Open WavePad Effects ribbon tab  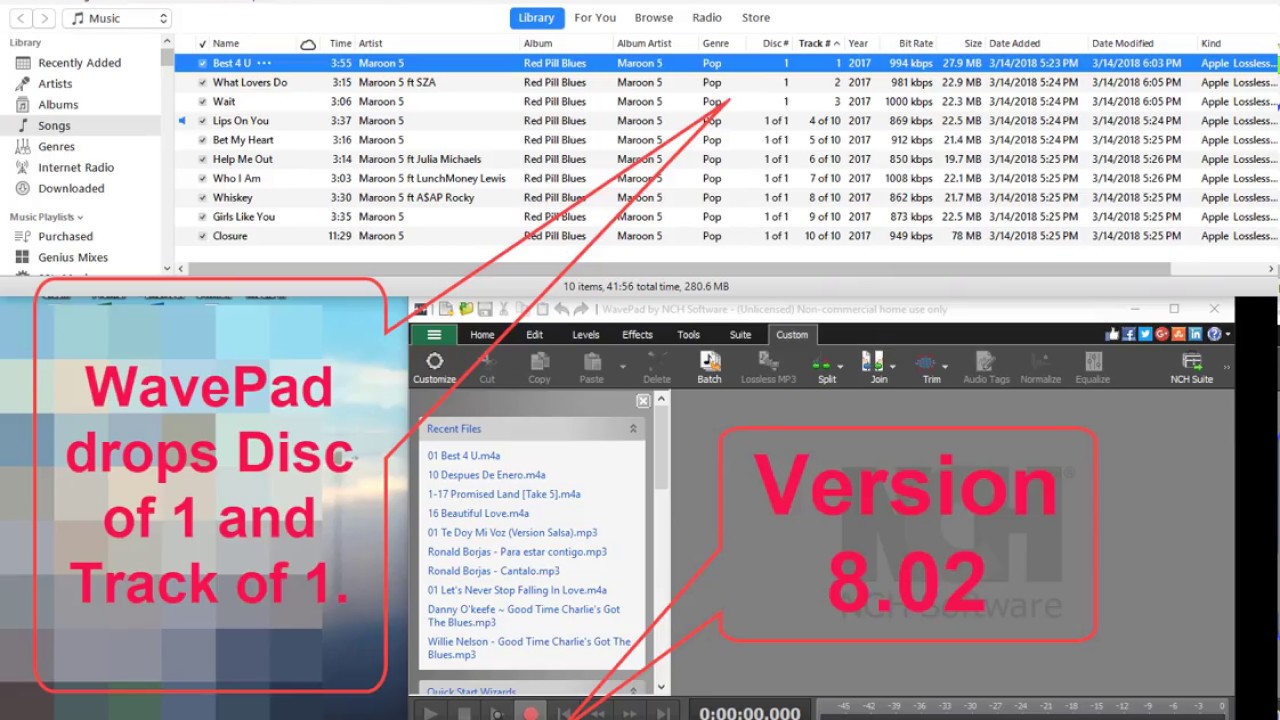637,335
